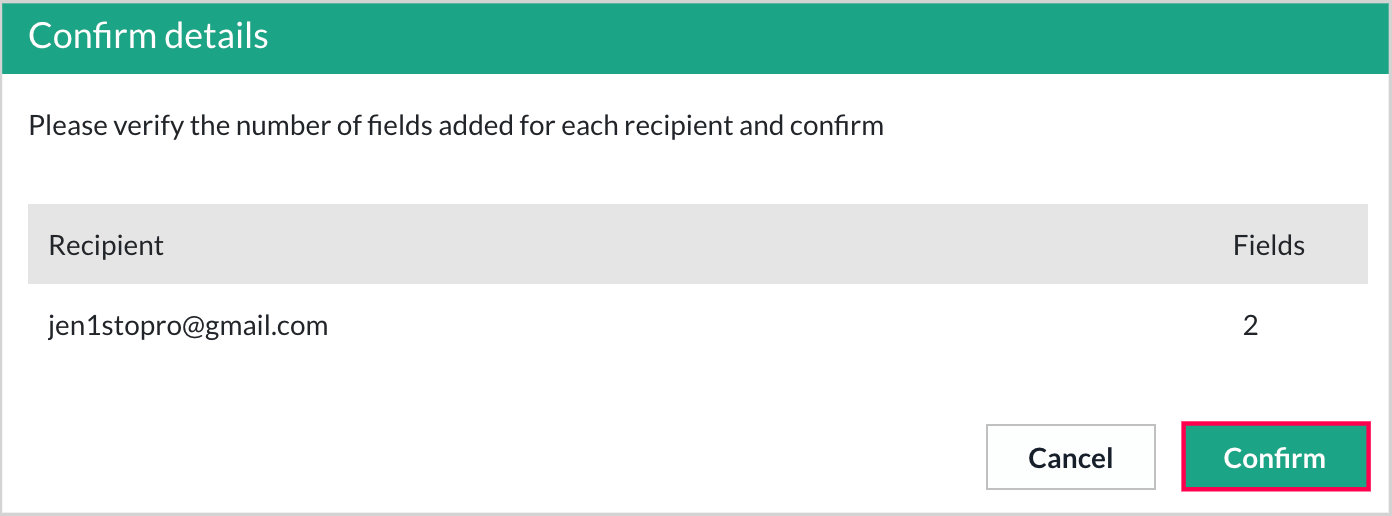Click empty space in green header bar
Screen dimensions: 1392x516
click(x=800, y=36)
